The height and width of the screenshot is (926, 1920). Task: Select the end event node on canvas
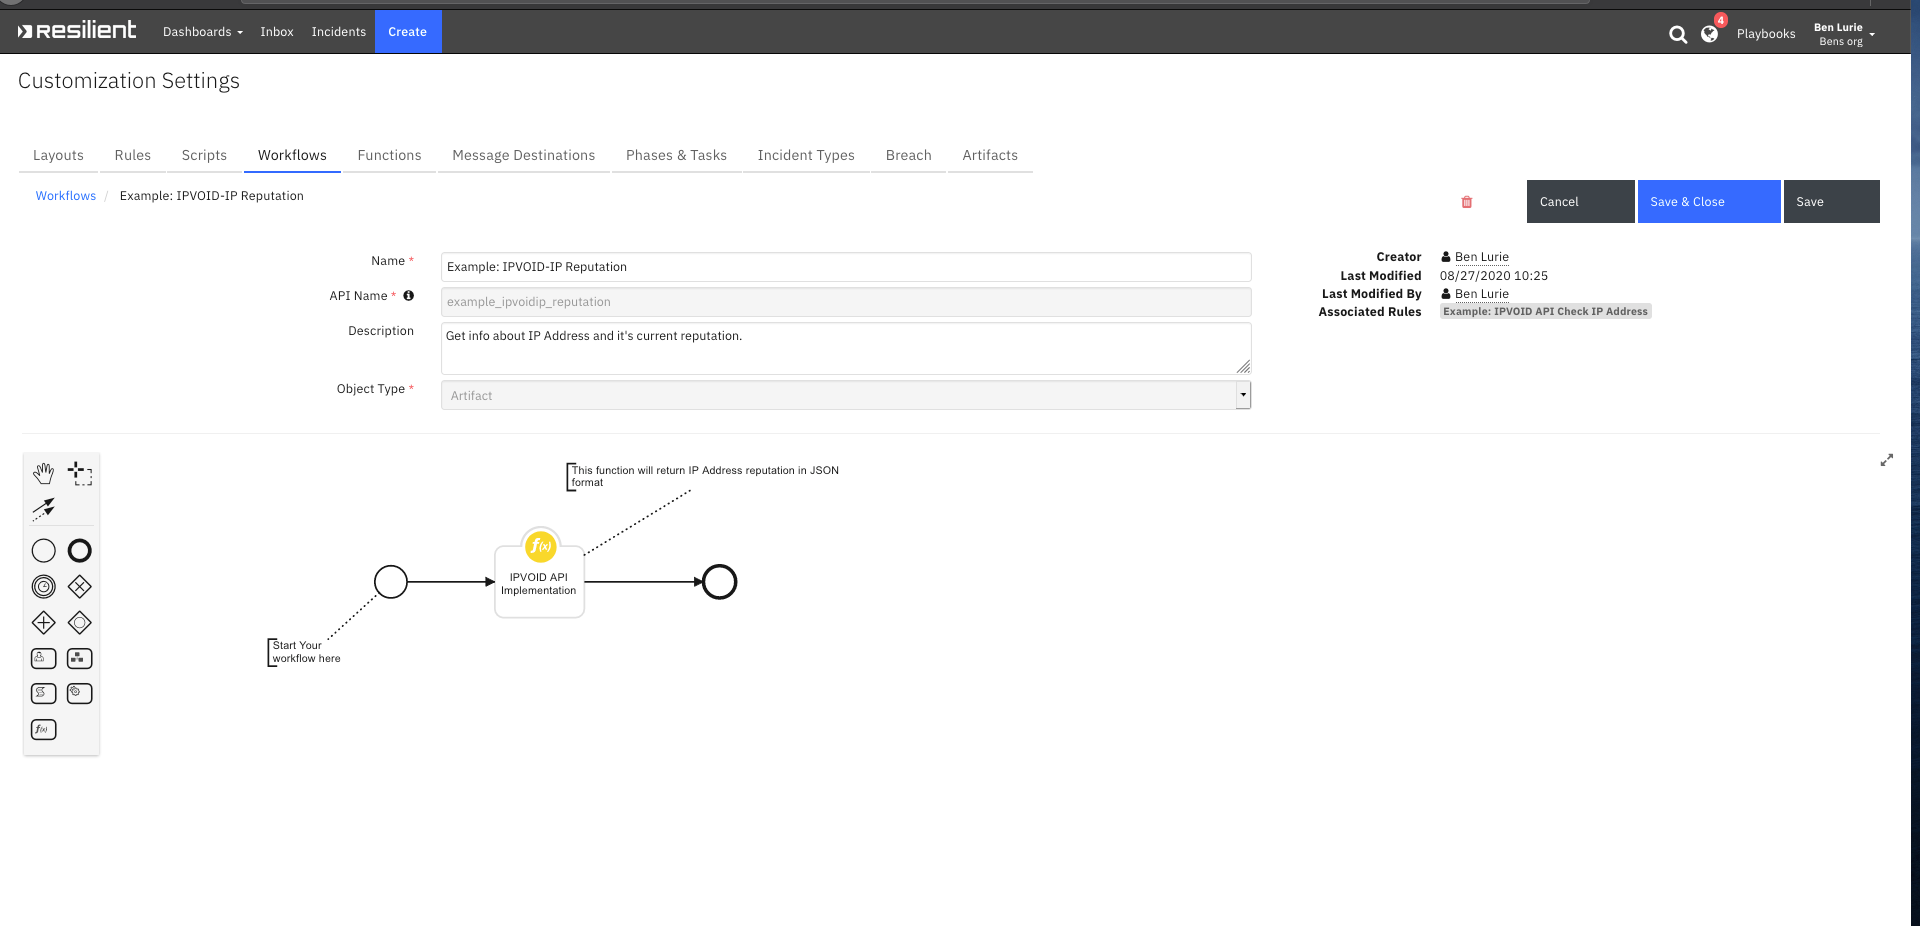pyautogui.click(x=720, y=582)
